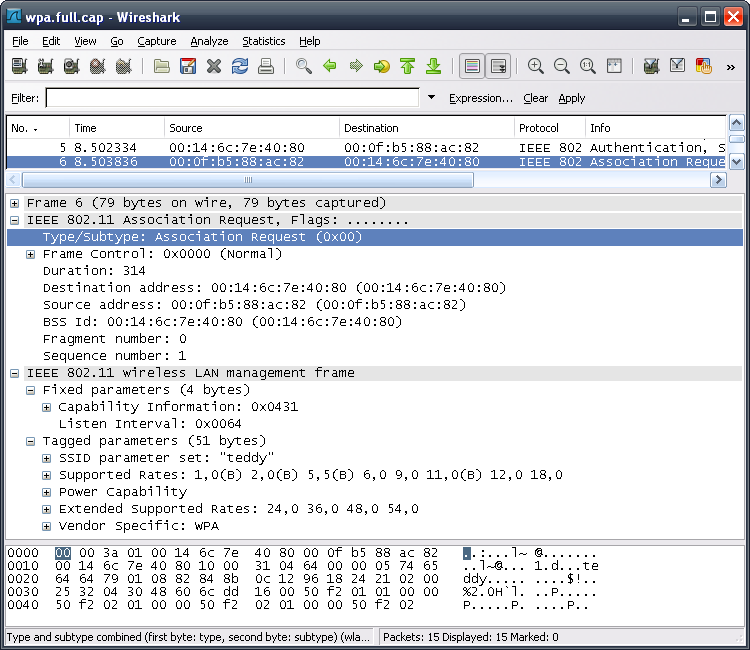Collapse Fixed parameters (4 bytes) node
This screenshot has height=650, width=750.
click(31, 391)
